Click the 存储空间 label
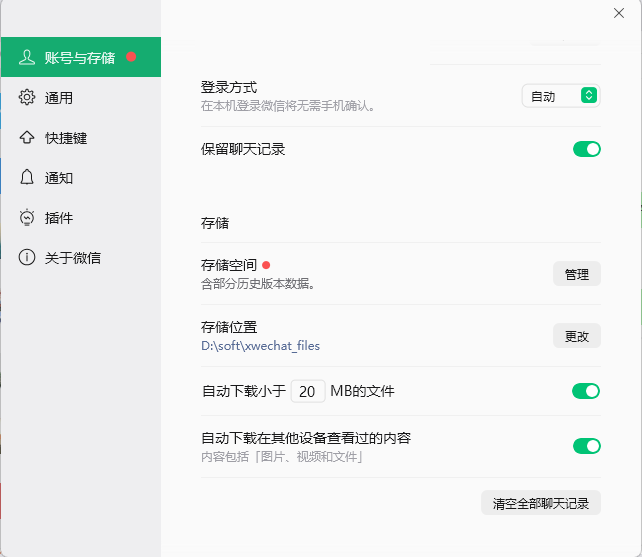This screenshot has height=557, width=642. [229, 265]
